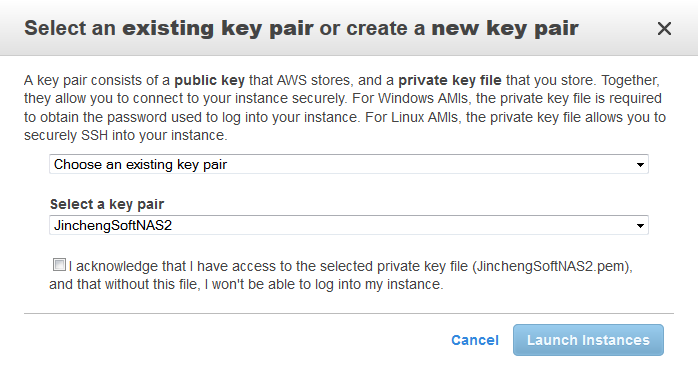Screen dimensions: 698x369
Task: Click the 'Select a key pair' label
Action: 107,204
